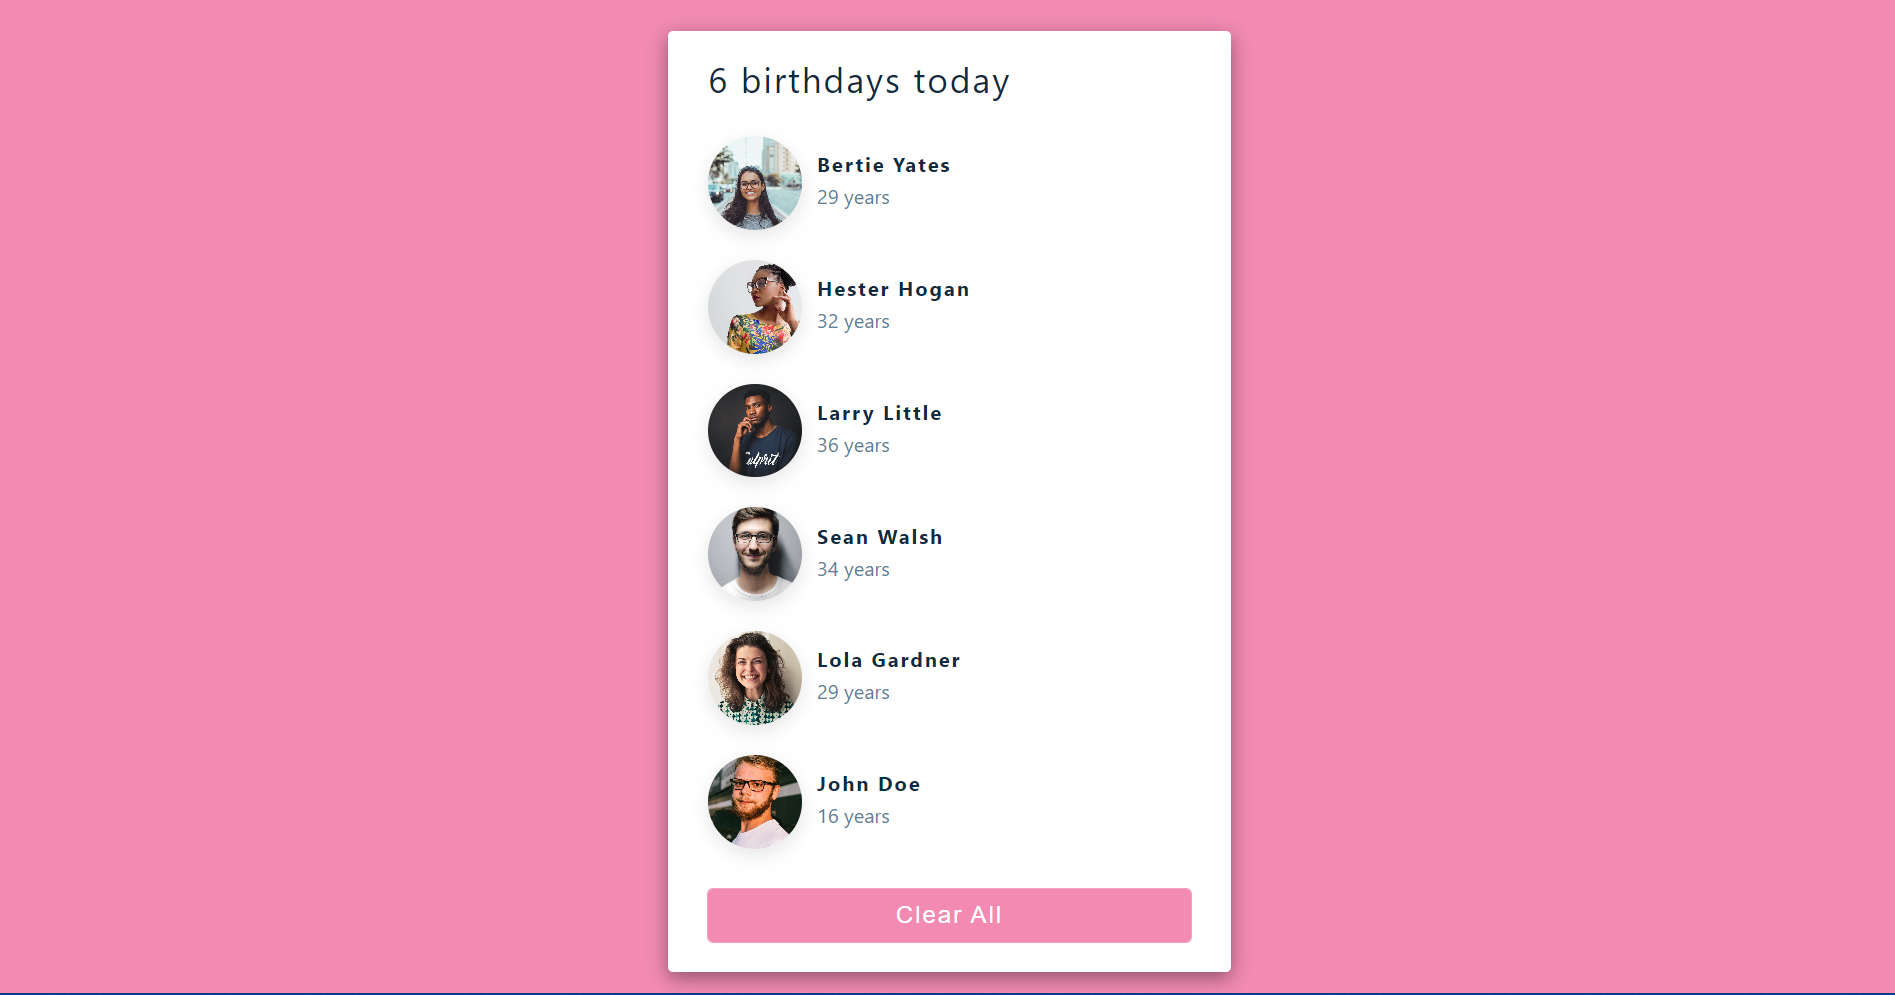Click the '29 years' age under Bertie Yates
Viewport: 1895px width, 995px height.
pos(853,197)
